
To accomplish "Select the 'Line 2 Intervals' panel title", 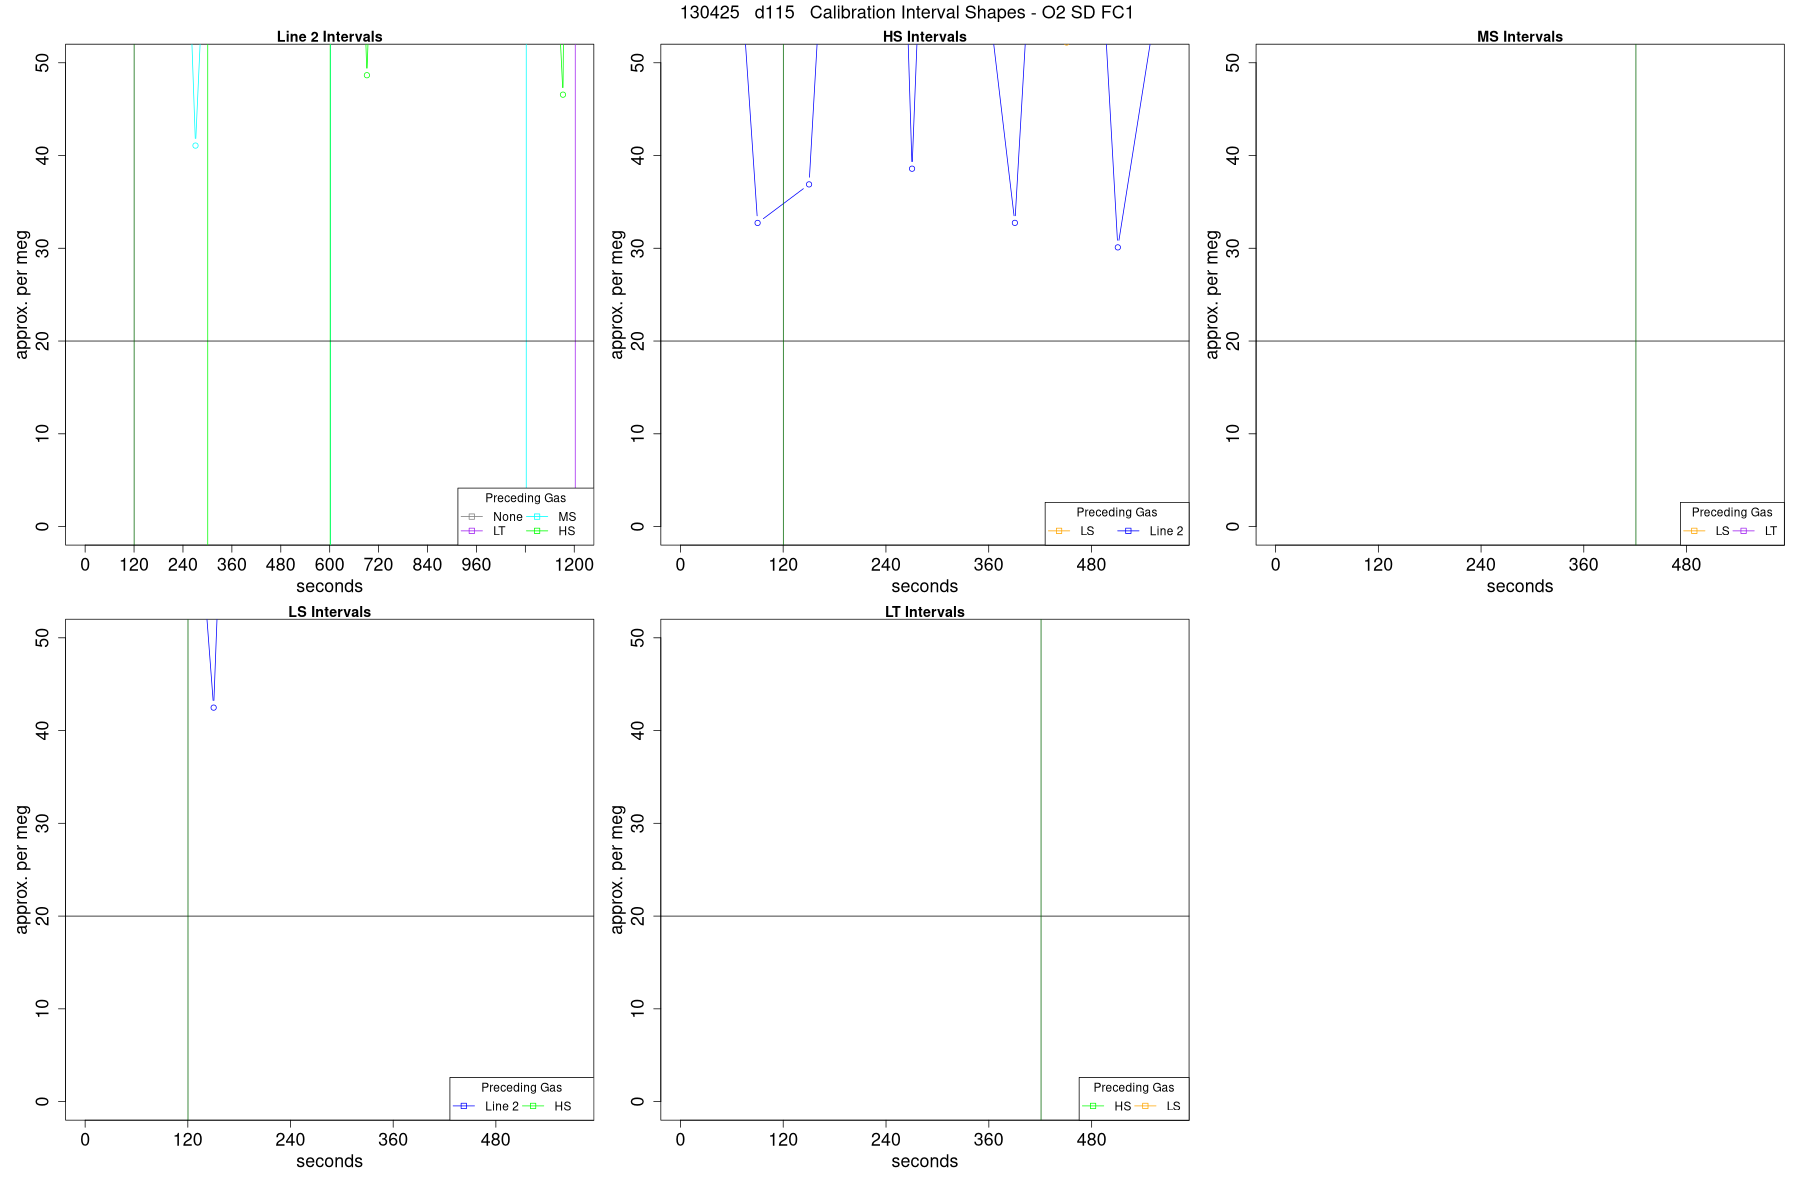I will pos(329,37).
